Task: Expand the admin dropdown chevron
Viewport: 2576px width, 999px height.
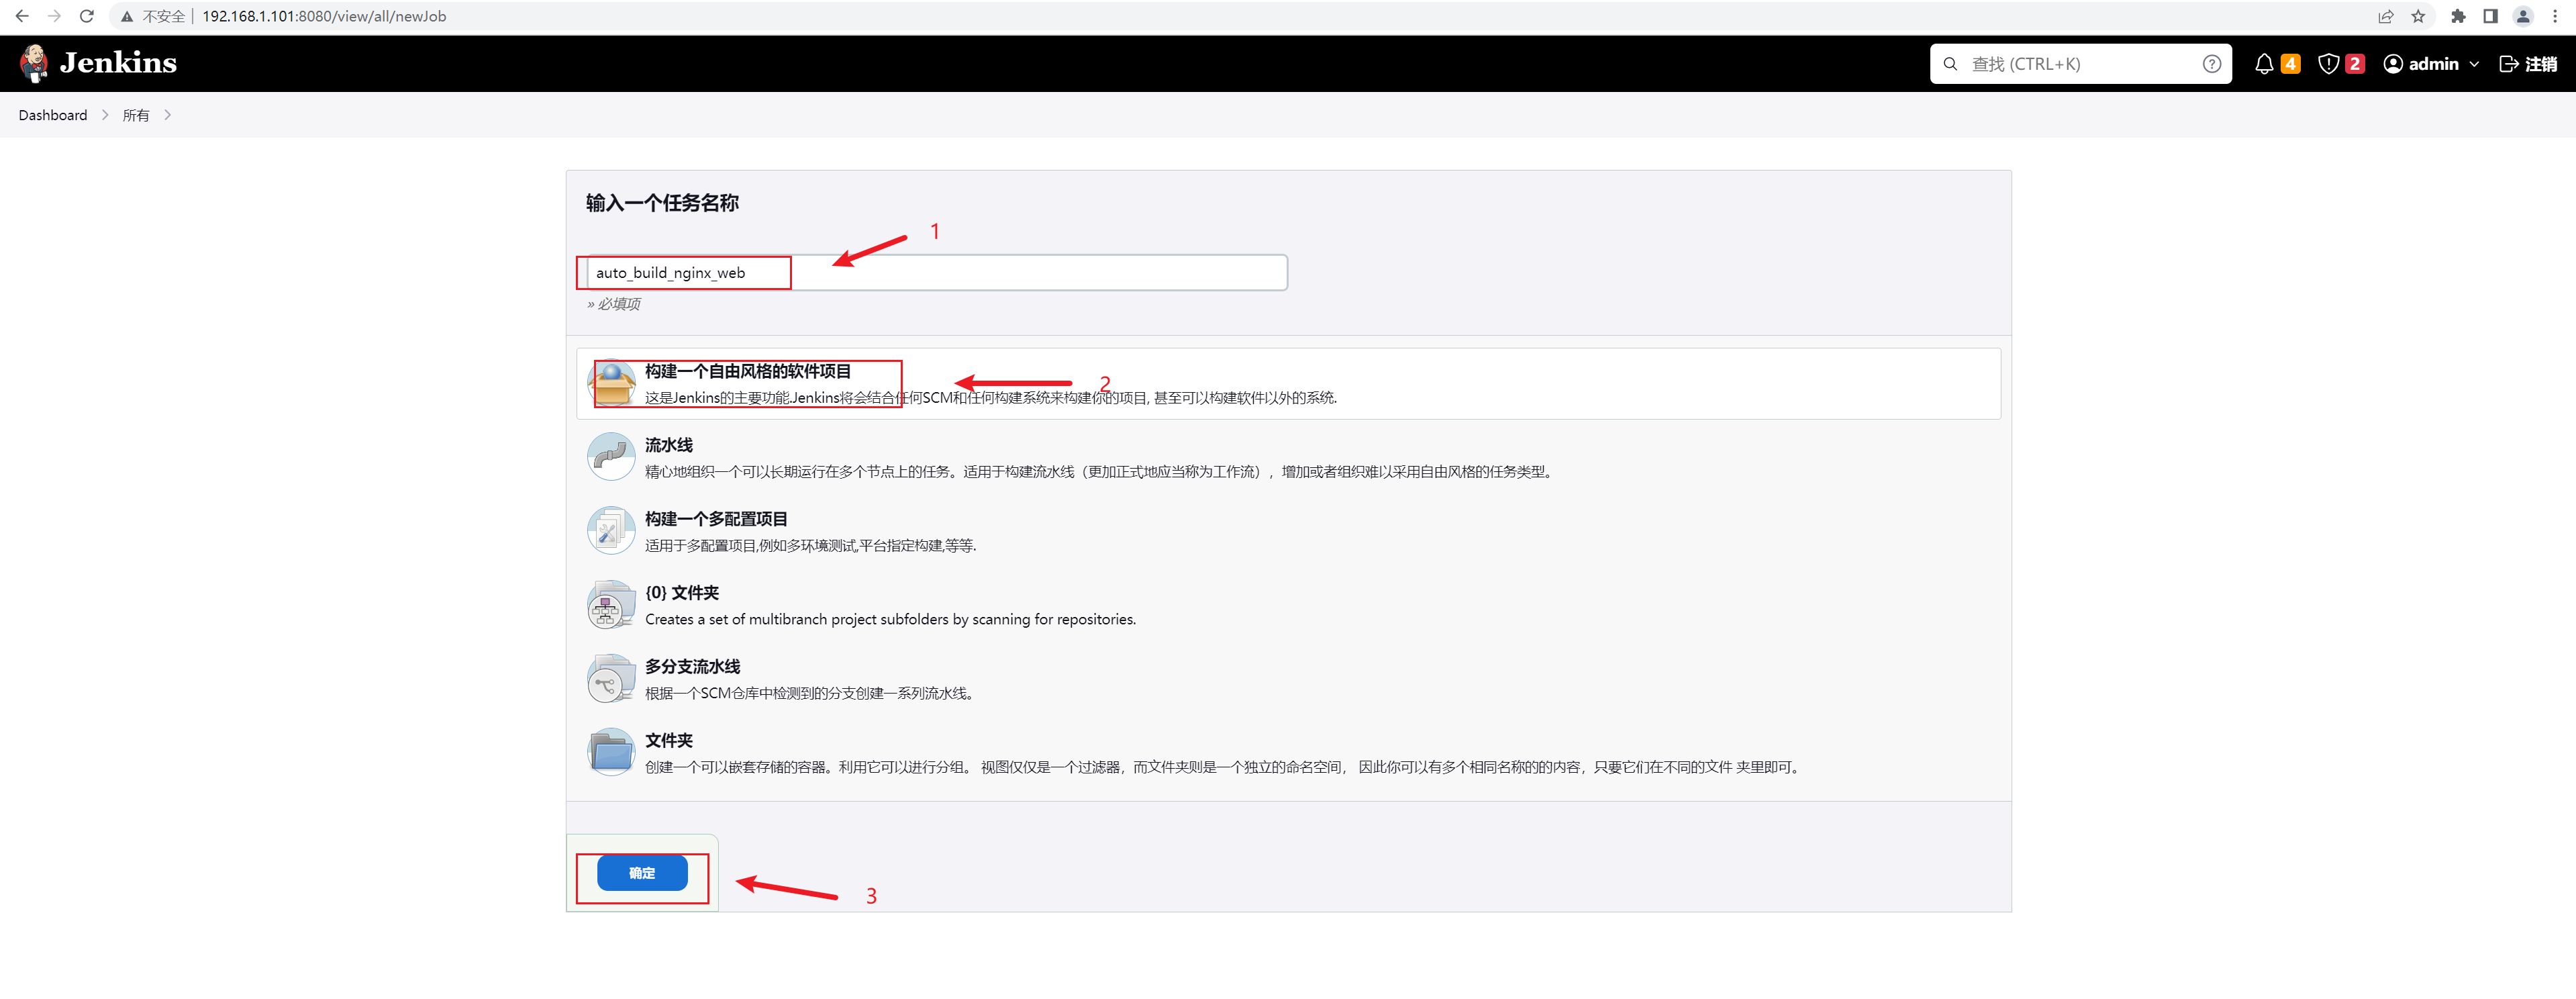Action: (x=2475, y=64)
